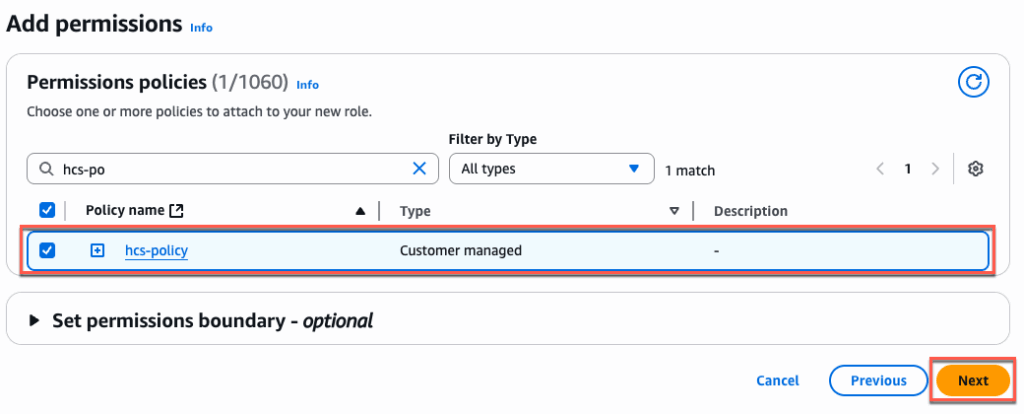Screen dimensions: 1024x414
Task: Clear the hcs-po search text
Action: [419, 169]
